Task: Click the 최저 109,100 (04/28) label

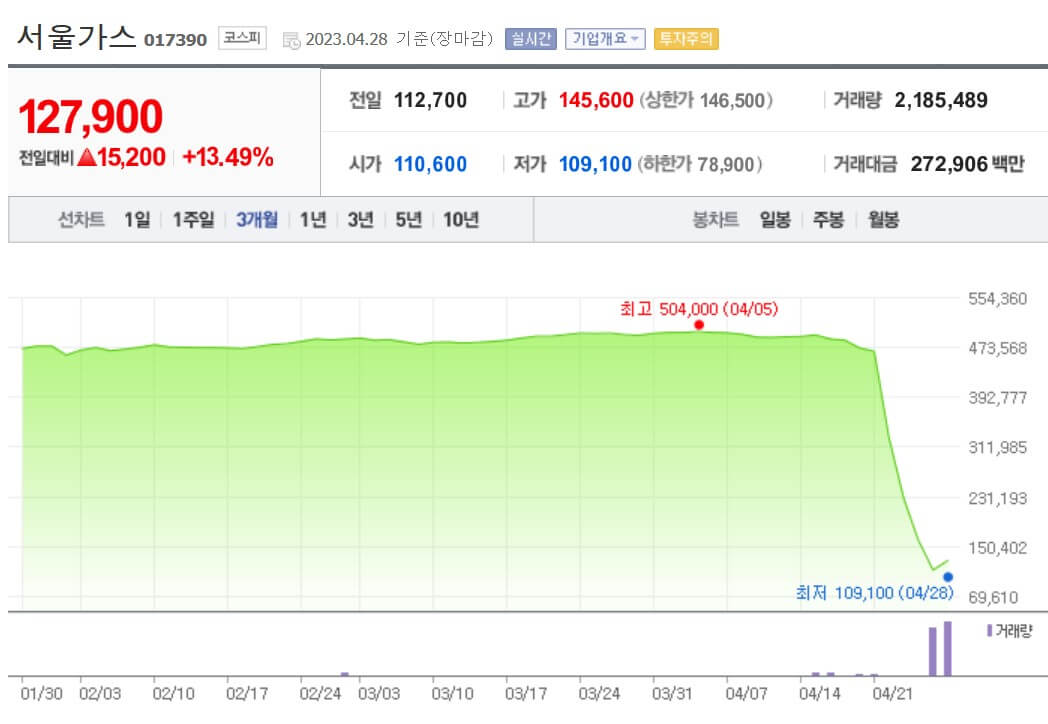Action: [x=874, y=593]
